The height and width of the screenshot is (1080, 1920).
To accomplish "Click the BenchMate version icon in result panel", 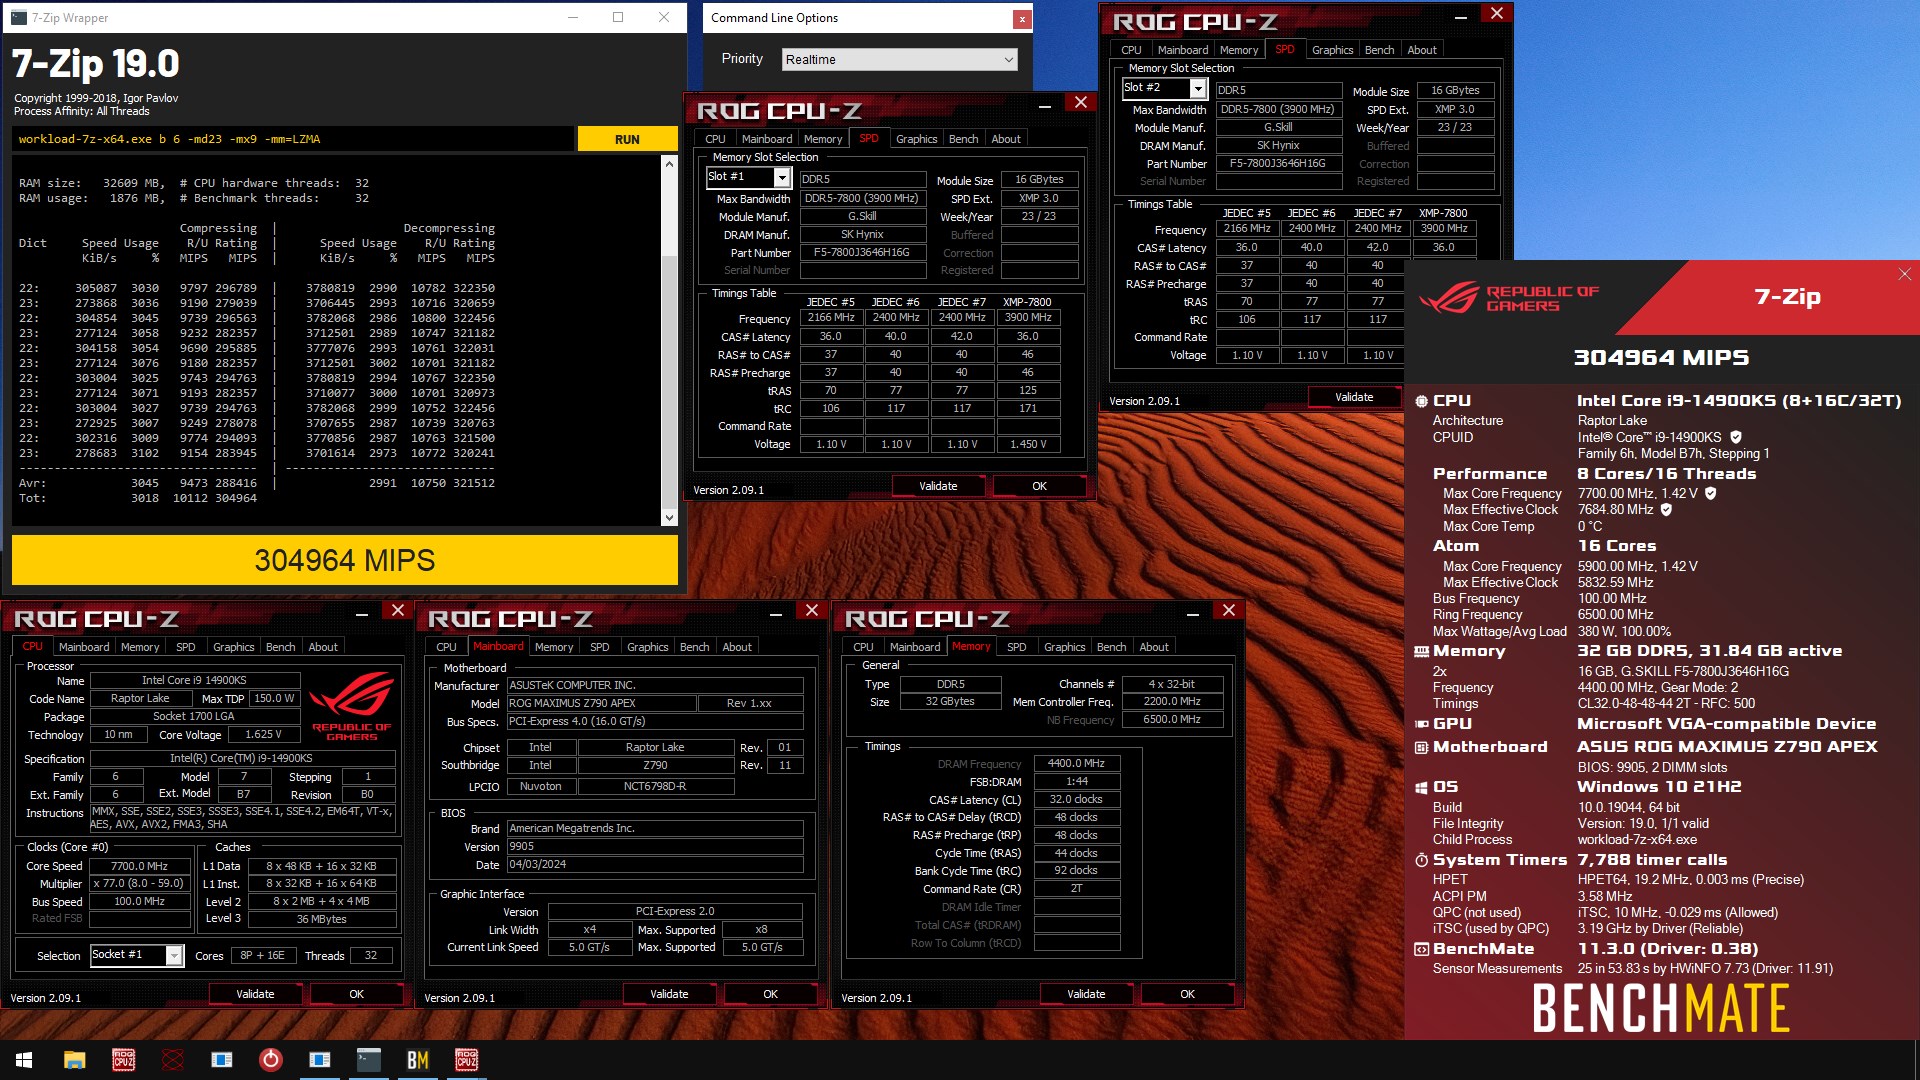I will pyautogui.click(x=1421, y=949).
